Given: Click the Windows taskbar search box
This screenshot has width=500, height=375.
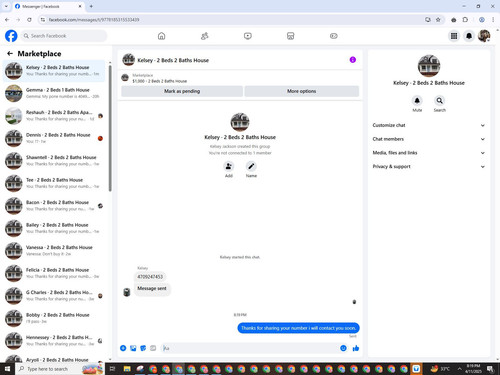Looking at the screenshot, I should [x=60, y=369].
